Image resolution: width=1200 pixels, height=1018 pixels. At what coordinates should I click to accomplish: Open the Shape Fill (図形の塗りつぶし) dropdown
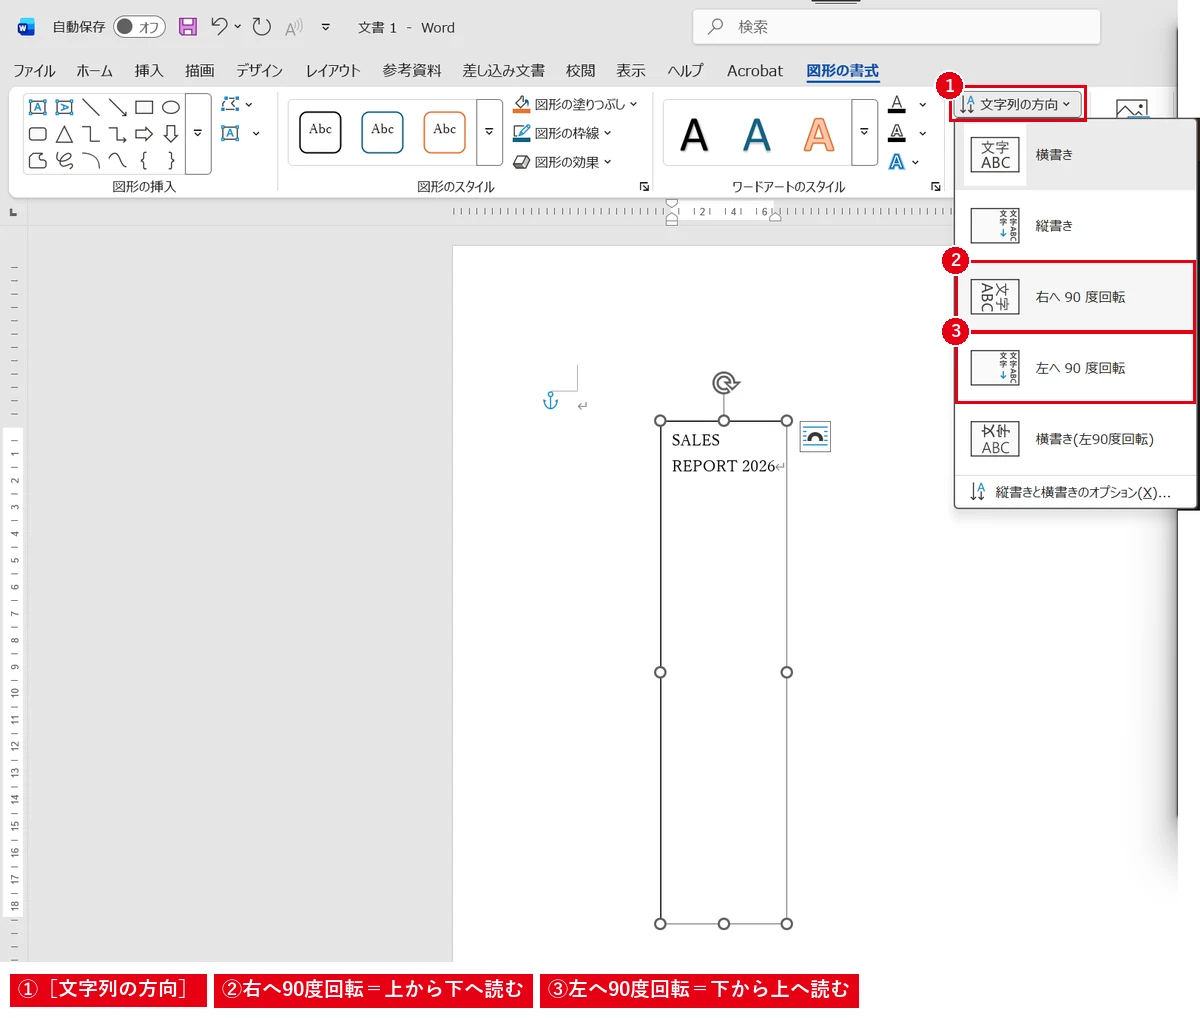(575, 104)
